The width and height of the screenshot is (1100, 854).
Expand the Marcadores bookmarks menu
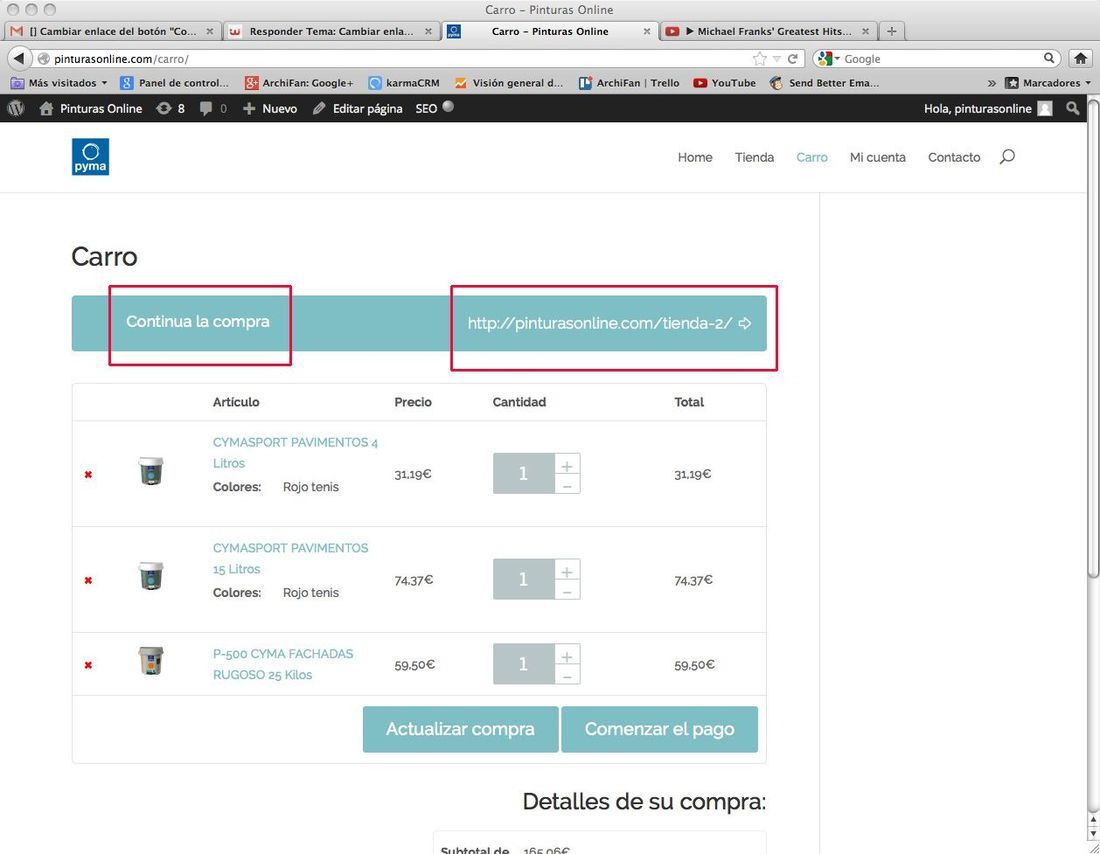pyautogui.click(x=1048, y=83)
